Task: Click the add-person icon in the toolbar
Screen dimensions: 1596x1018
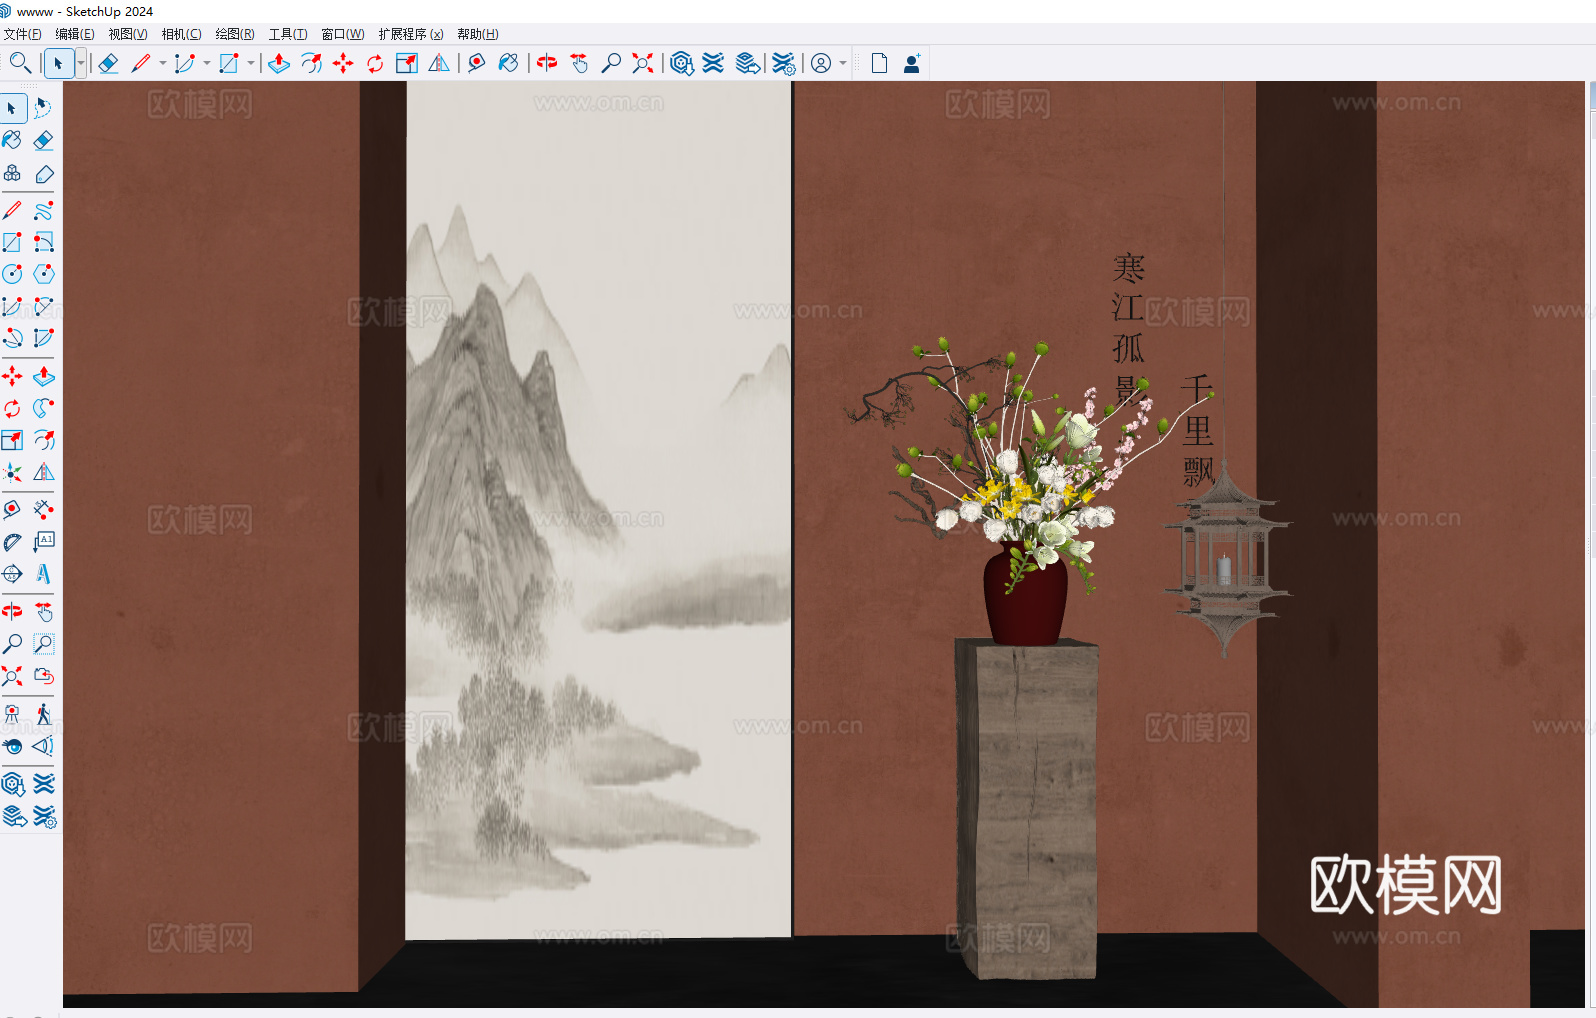Action: [x=911, y=63]
